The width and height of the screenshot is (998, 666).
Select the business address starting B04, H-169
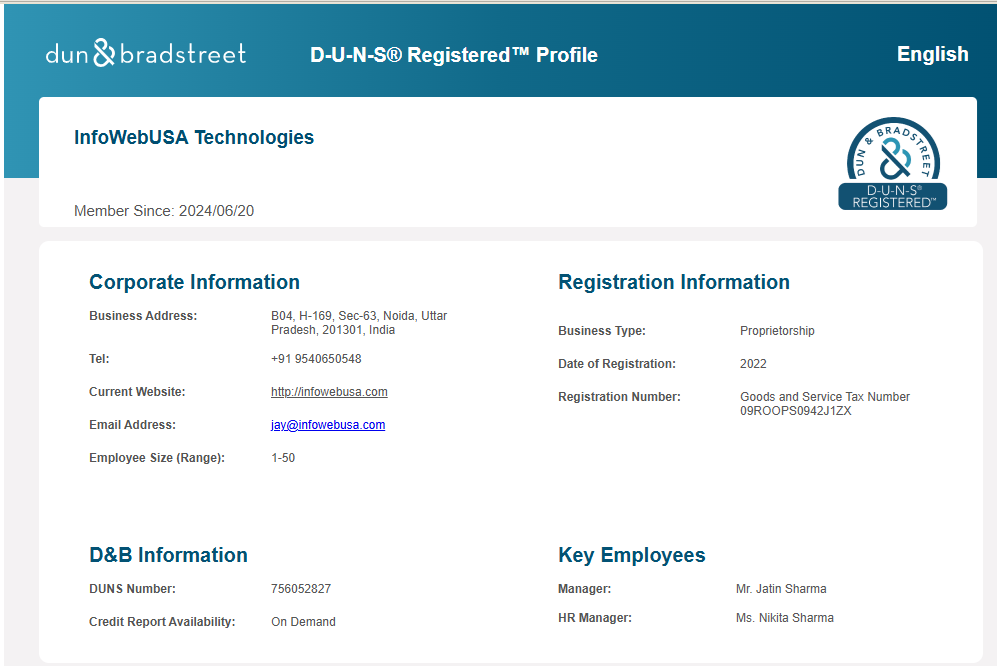(x=359, y=323)
